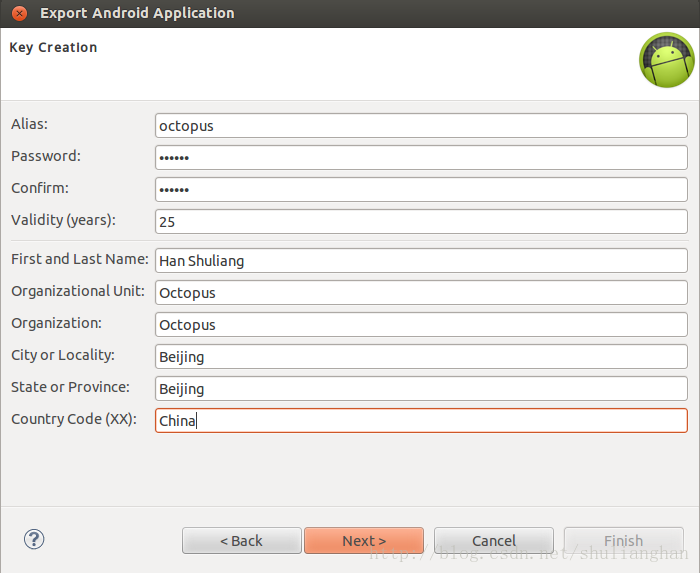This screenshot has height=573, width=700.
Task: Edit the Validity years field
Action: tap(421, 222)
